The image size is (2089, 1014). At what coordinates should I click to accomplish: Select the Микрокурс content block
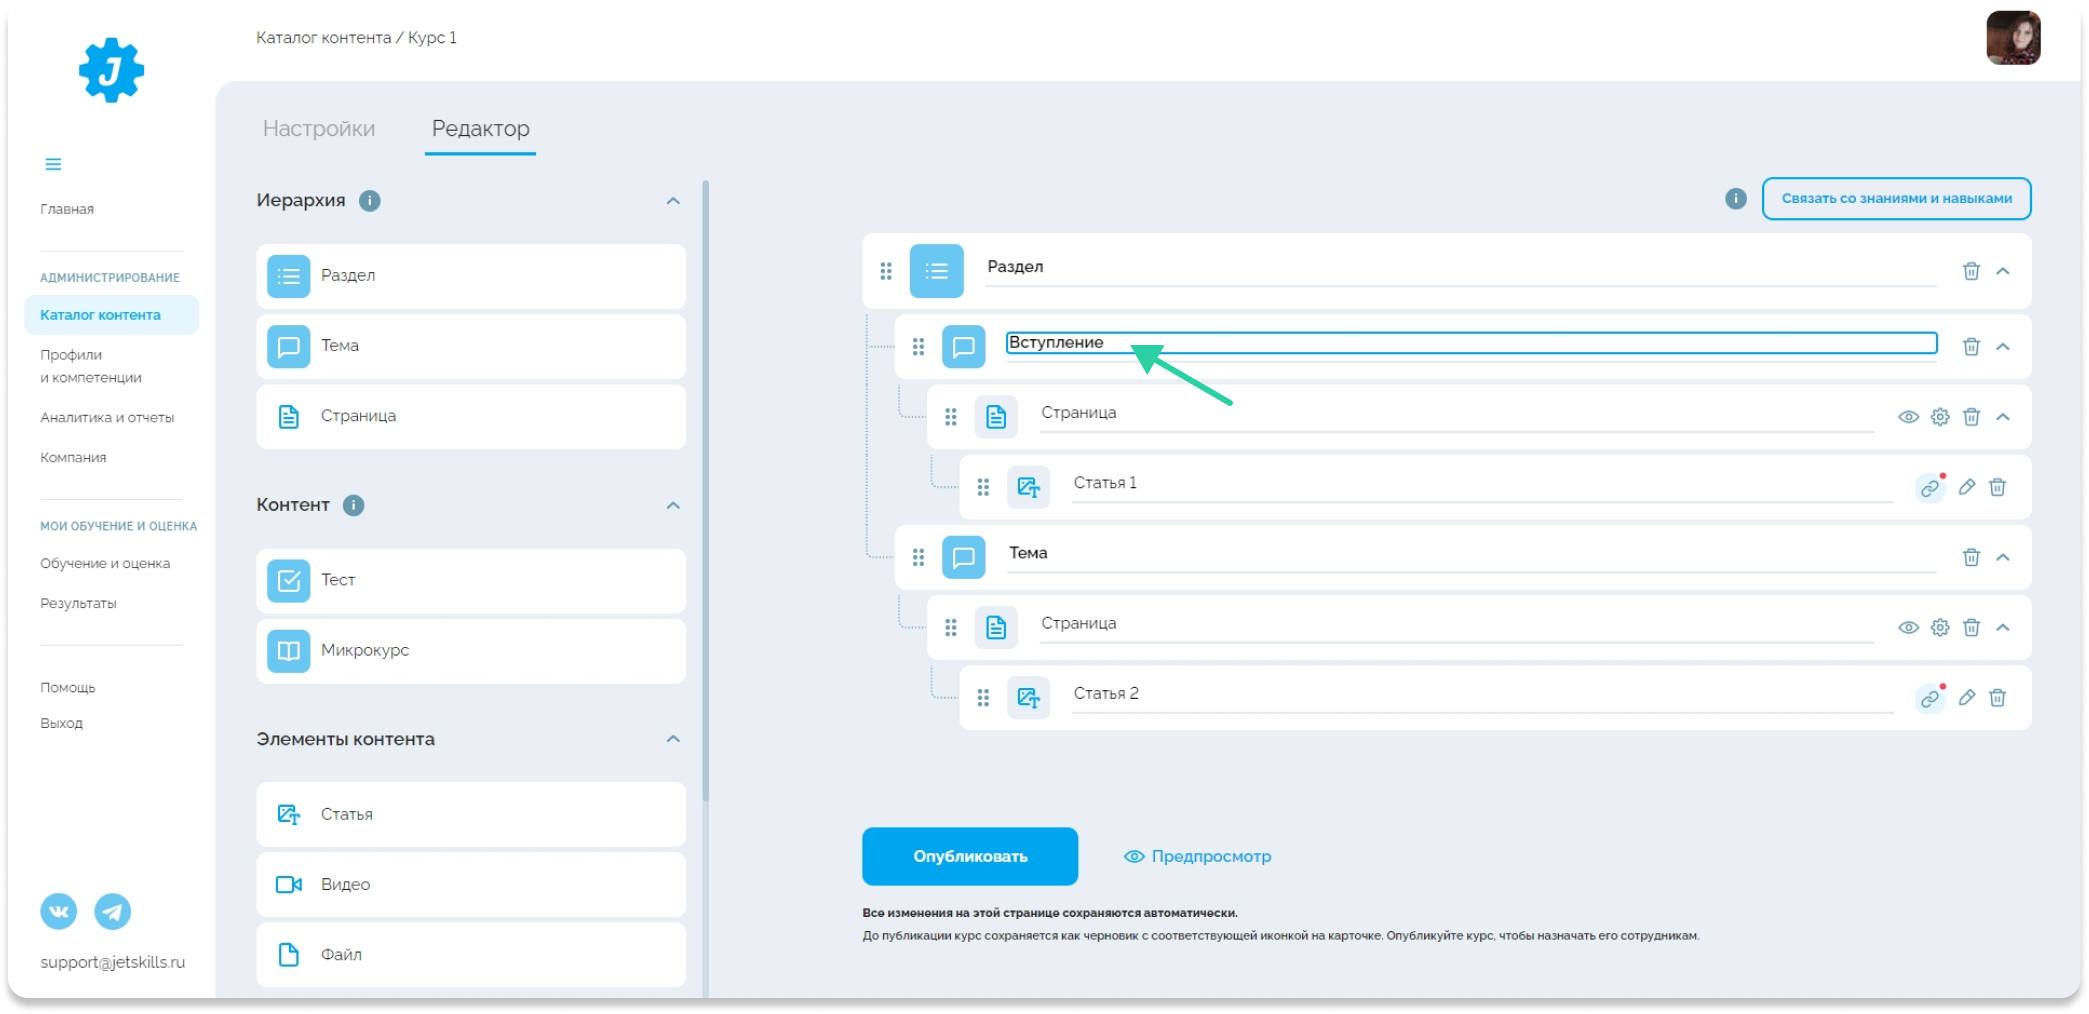point(471,650)
